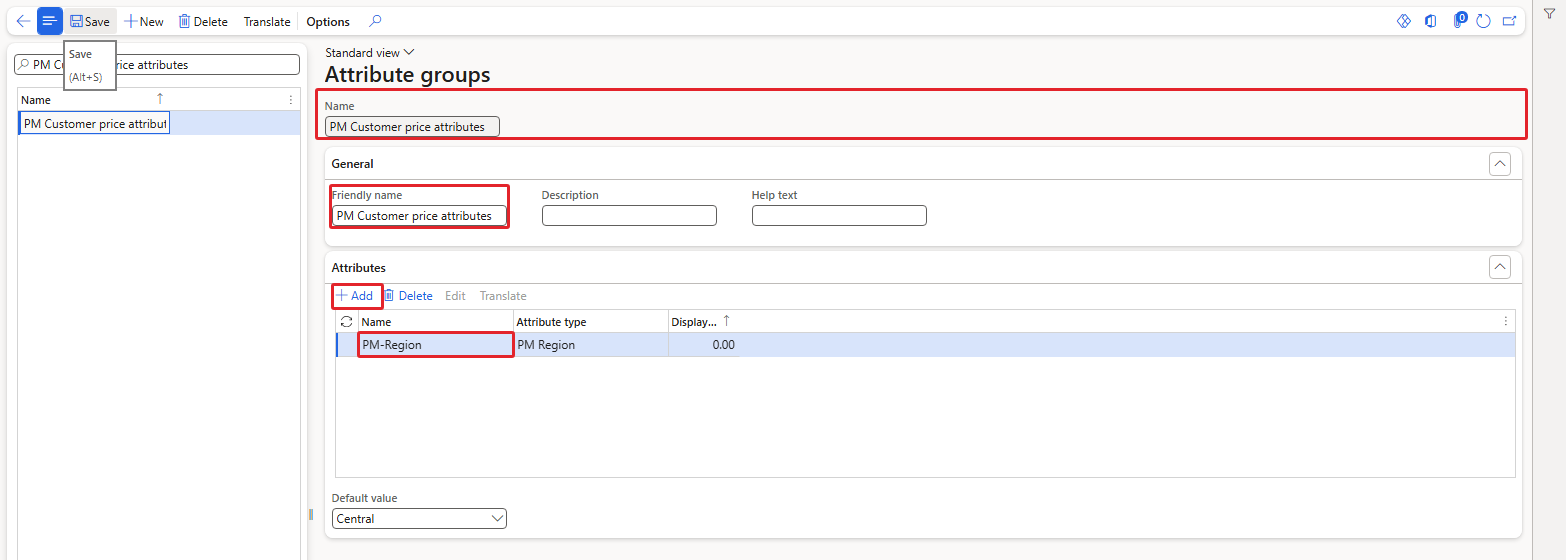Screen dimensions: 1566x560
Task: Open the Power Apps diamond icon
Action: tap(1404, 21)
